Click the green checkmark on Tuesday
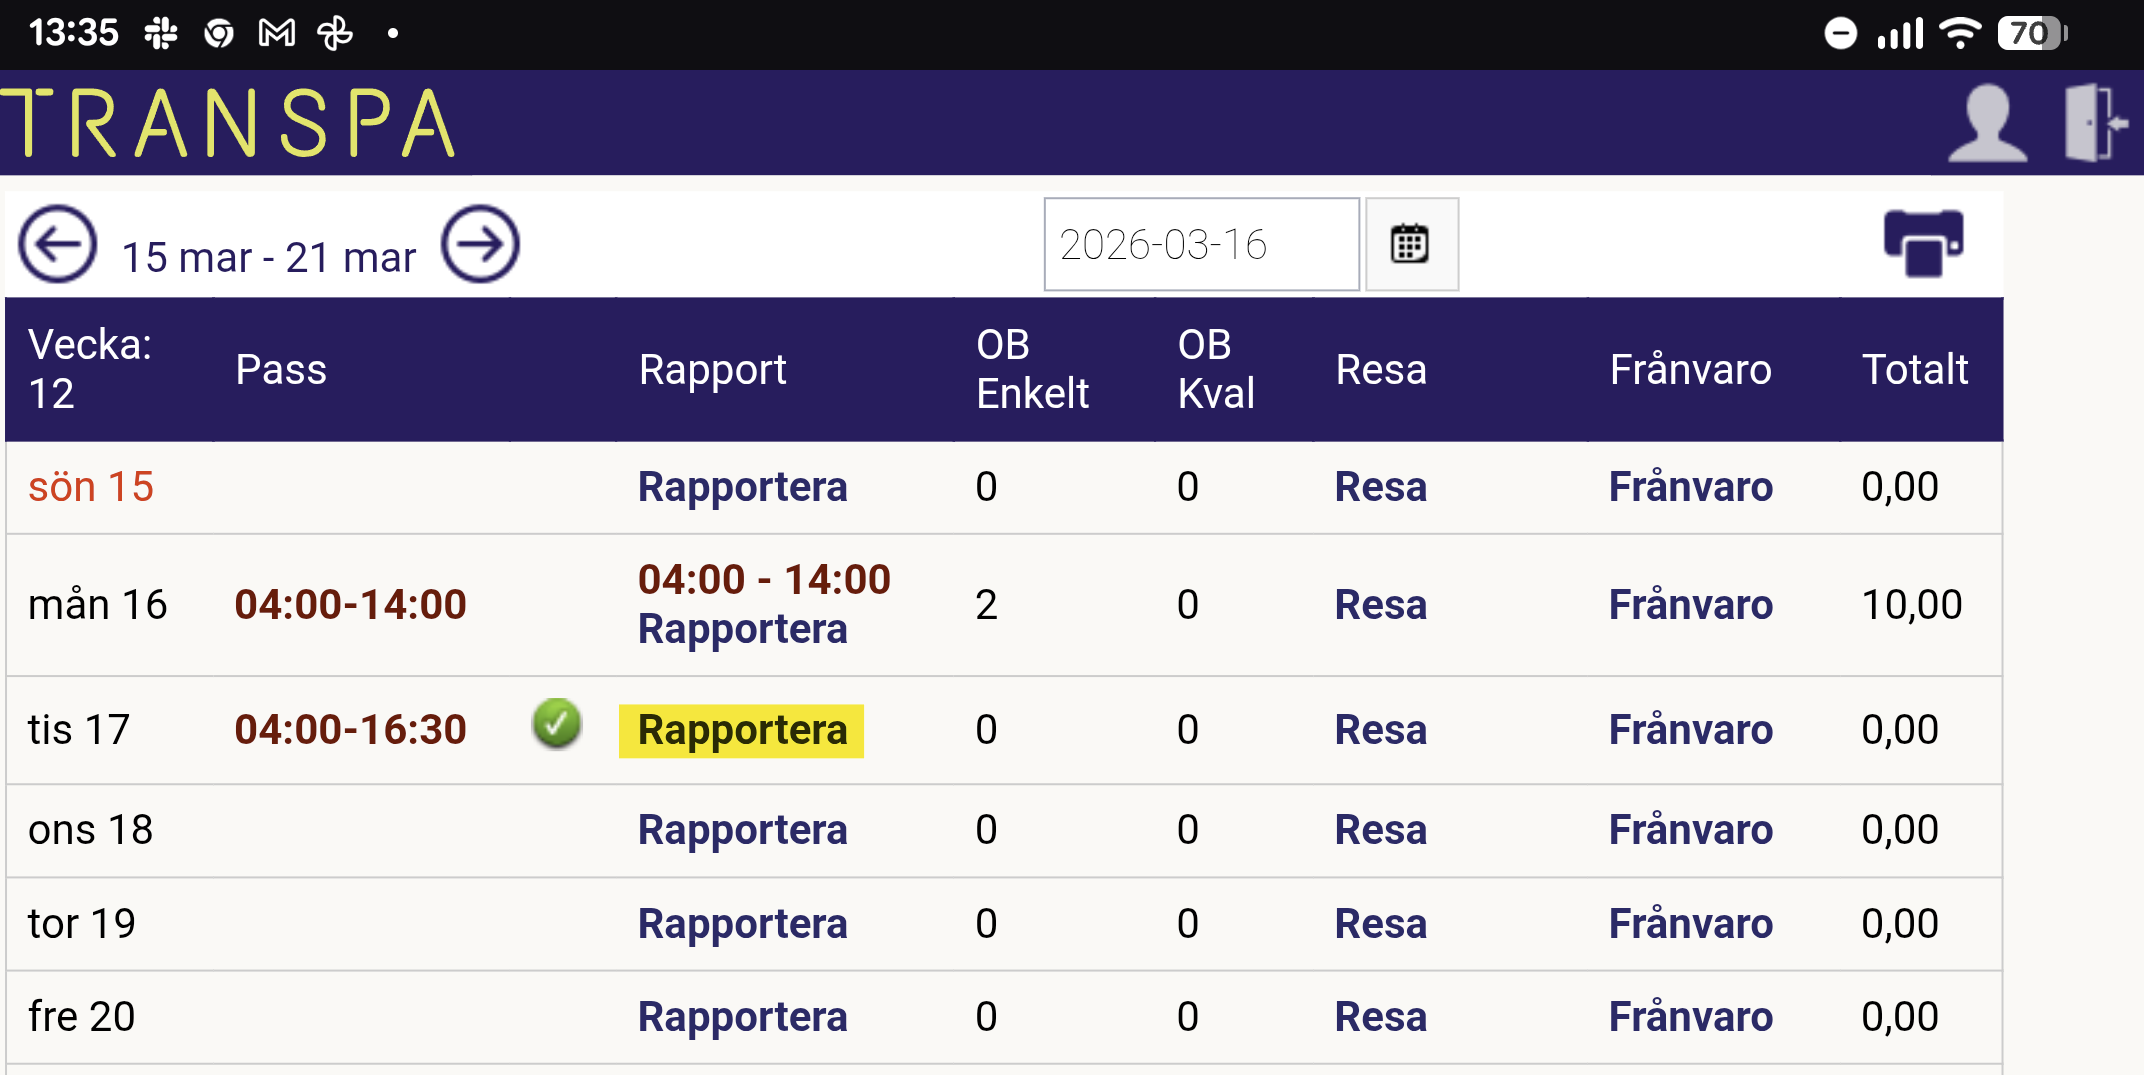This screenshot has width=2144, height=1075. [x=557, y=724]
